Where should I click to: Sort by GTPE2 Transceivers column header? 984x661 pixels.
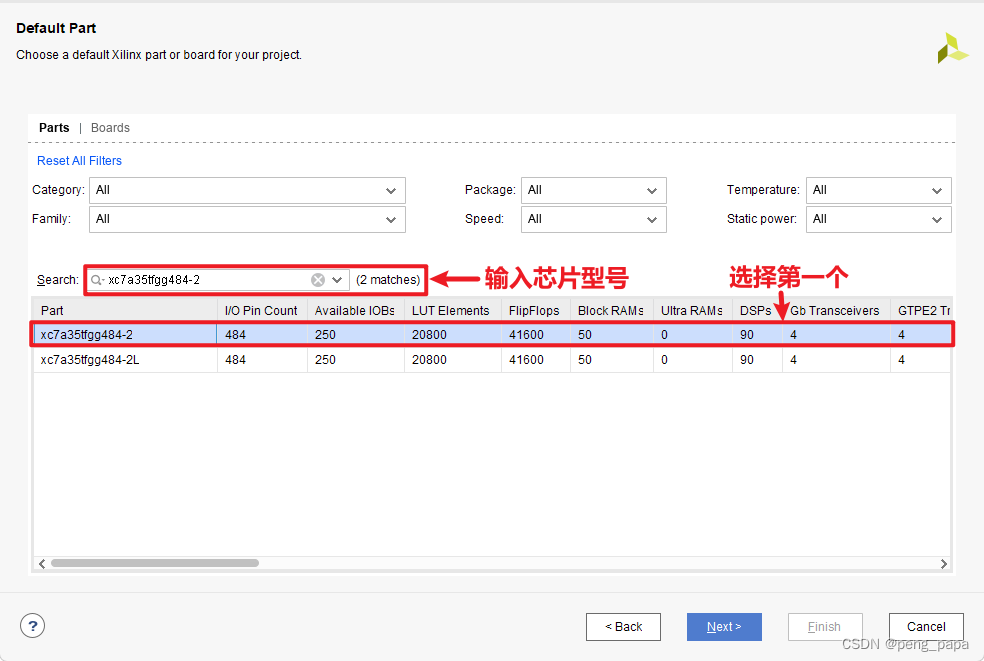coord(921,311)
